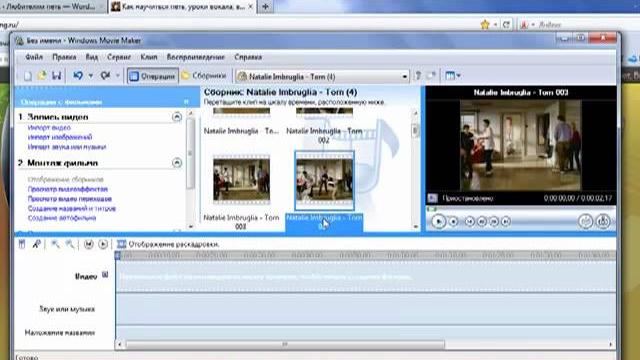Click the Split clip icon in preview
This screenshot has width=640, height=360.
(585, 221)
